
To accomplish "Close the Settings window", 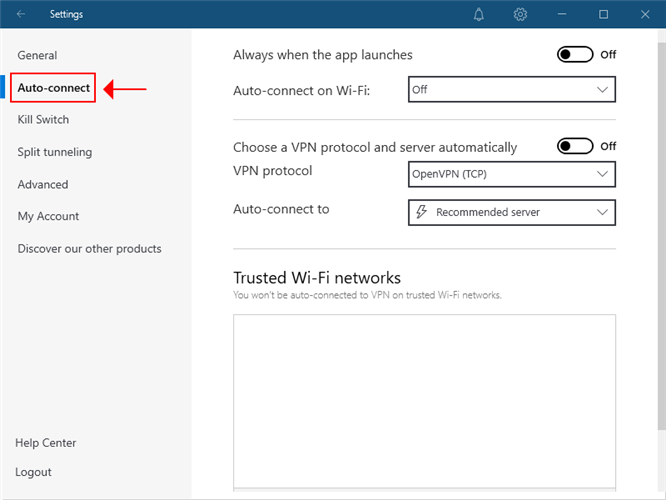I will pos(645,15).
